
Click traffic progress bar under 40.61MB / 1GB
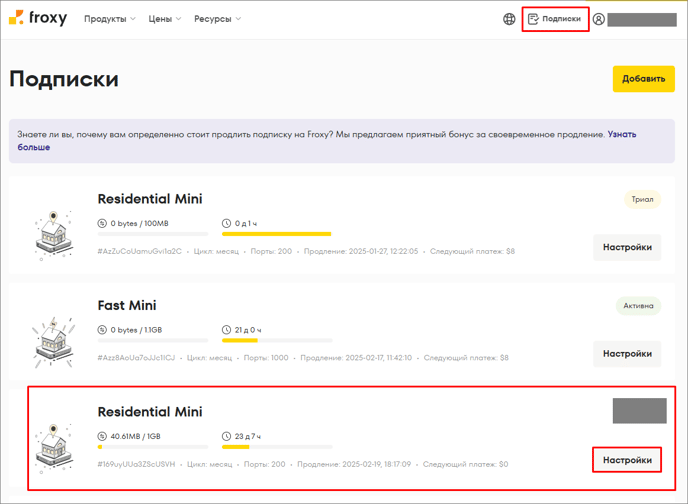tap(153, 447)
